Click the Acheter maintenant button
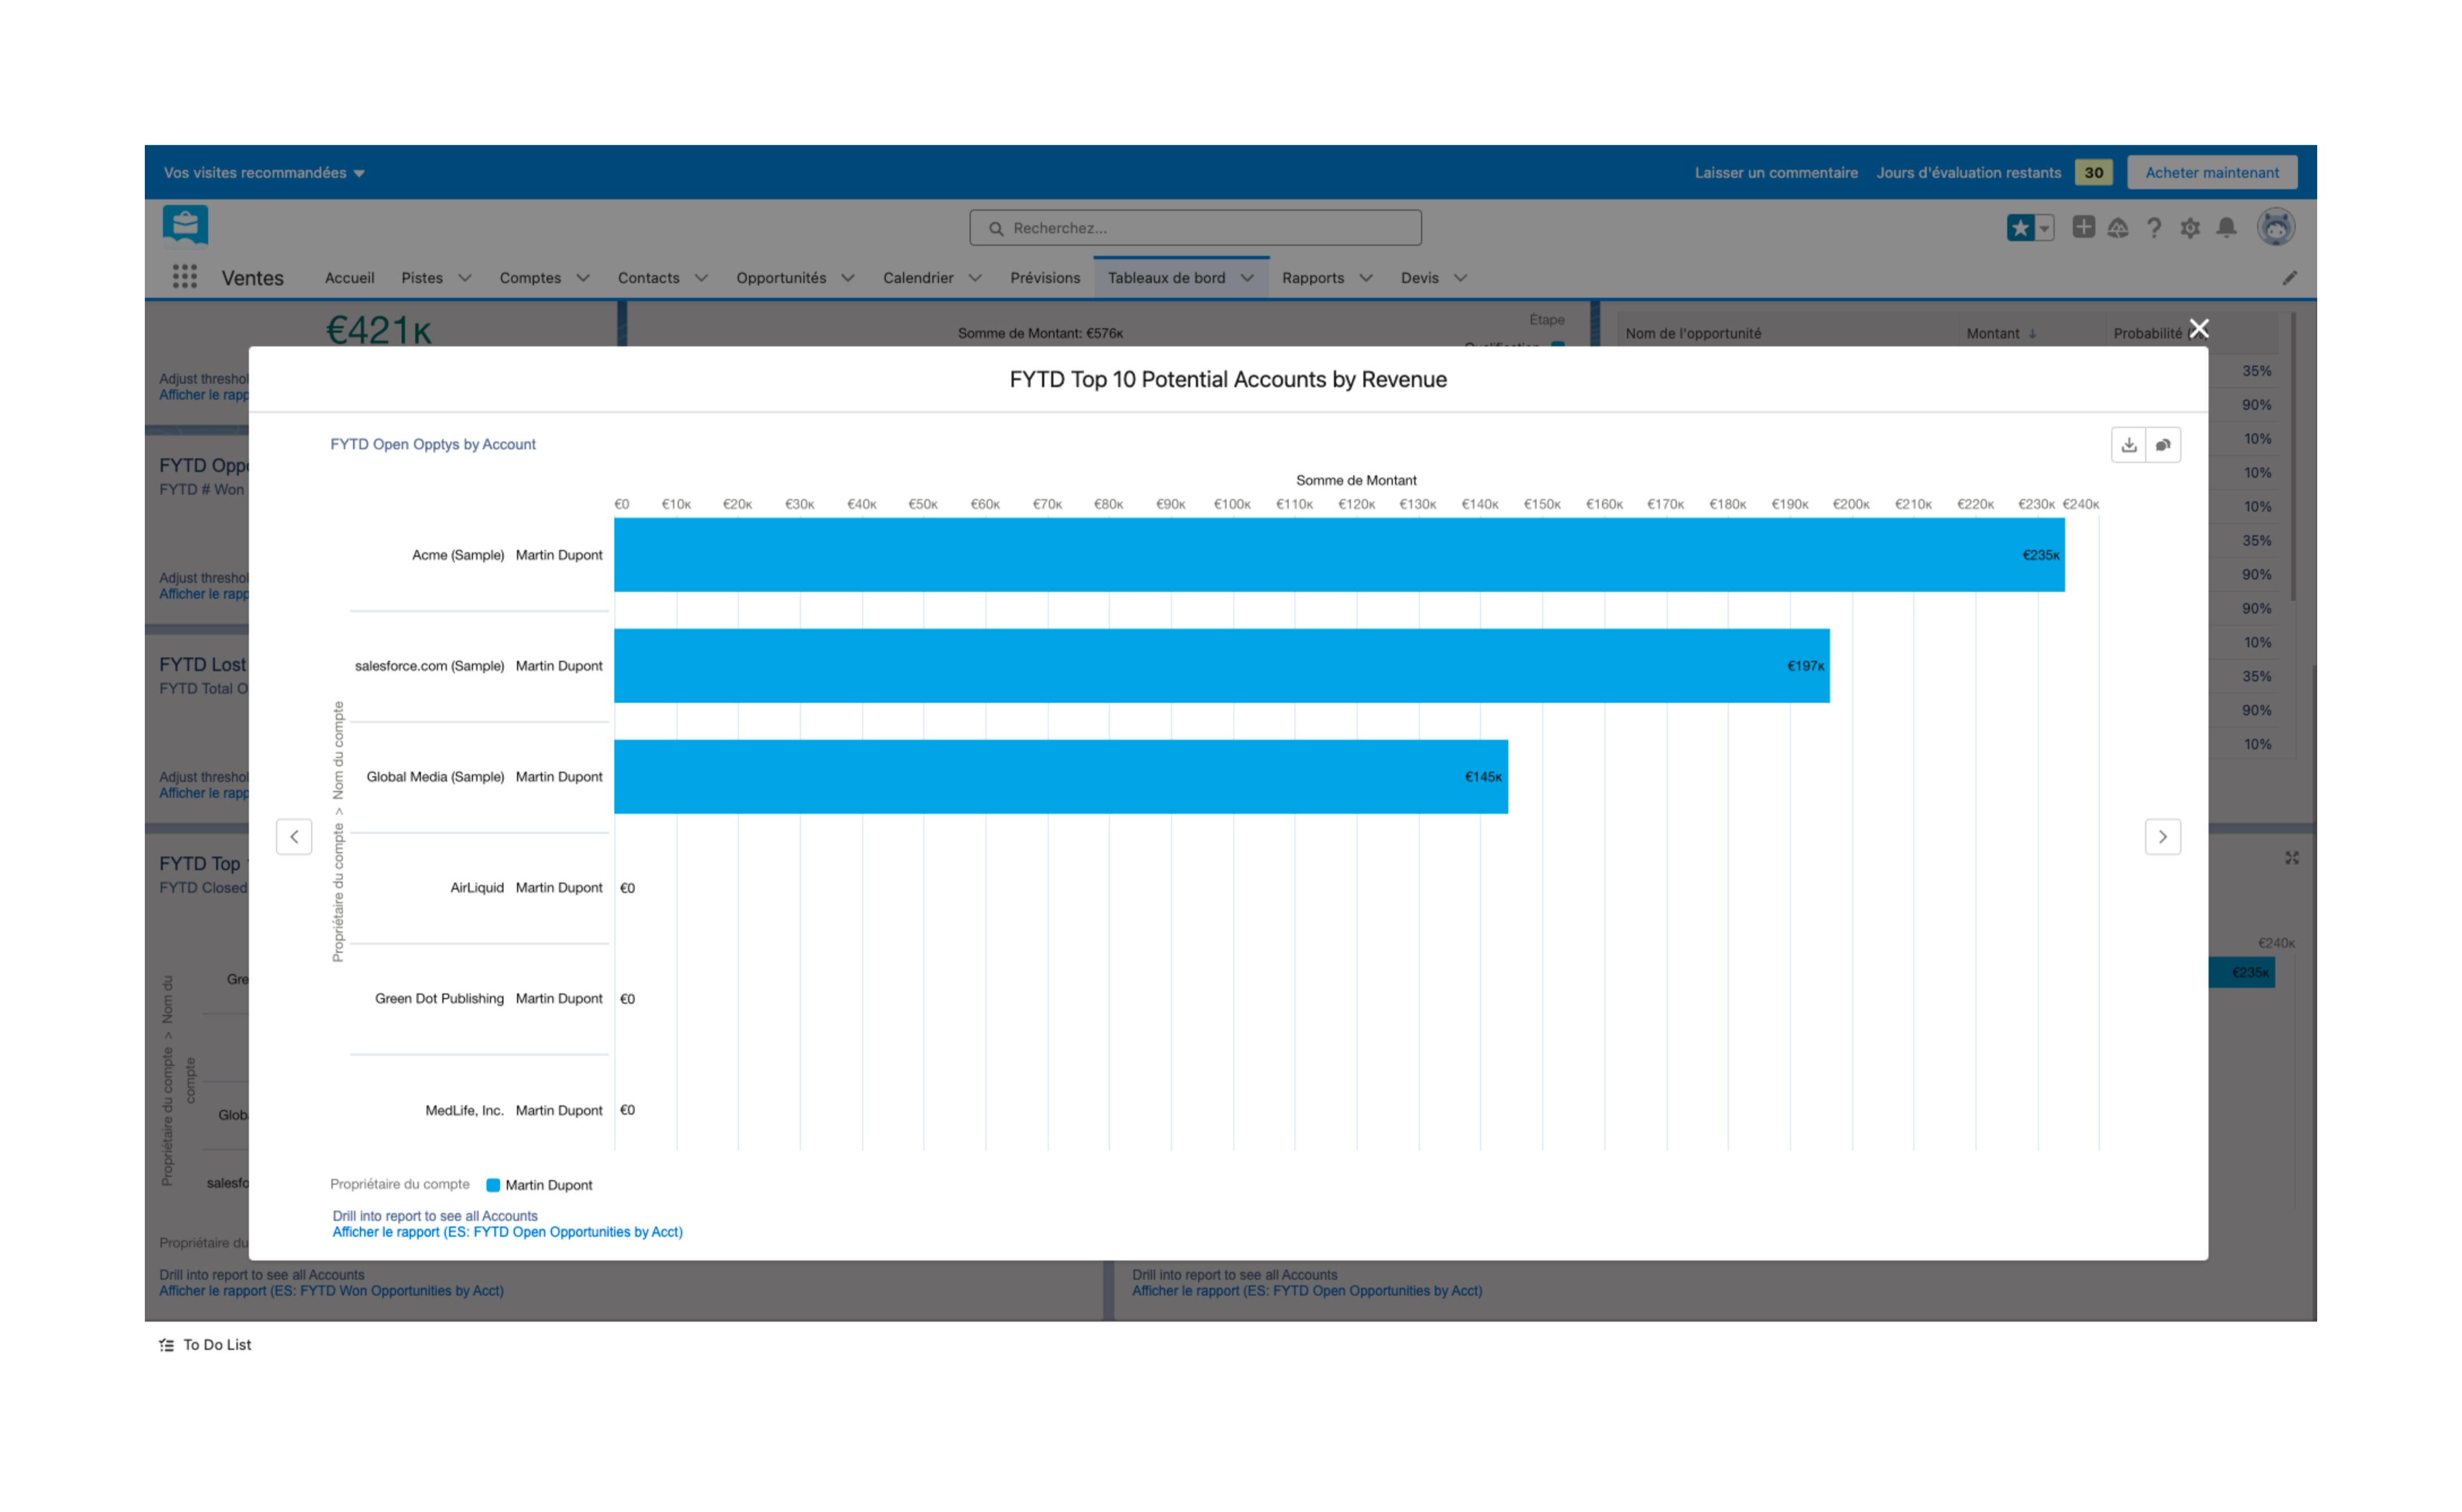 [x=2212, y=173]
